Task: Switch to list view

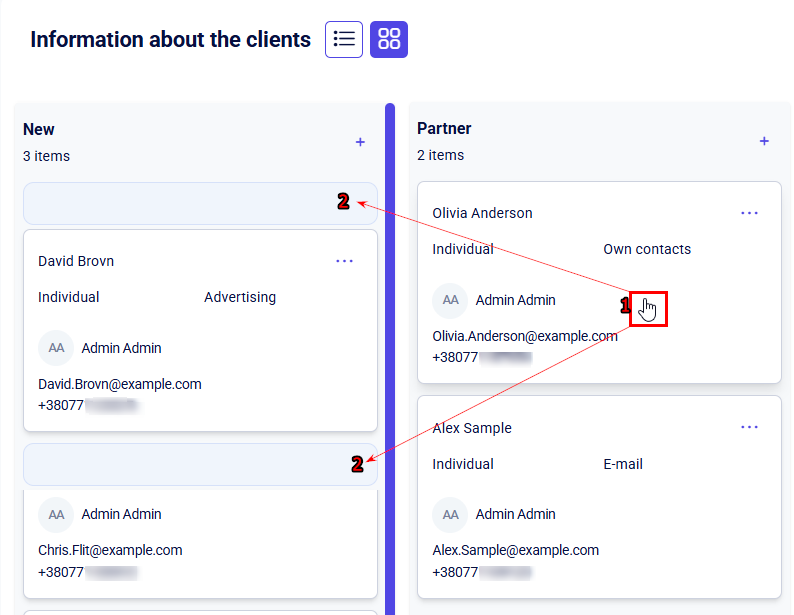Action: coord(344,40)
